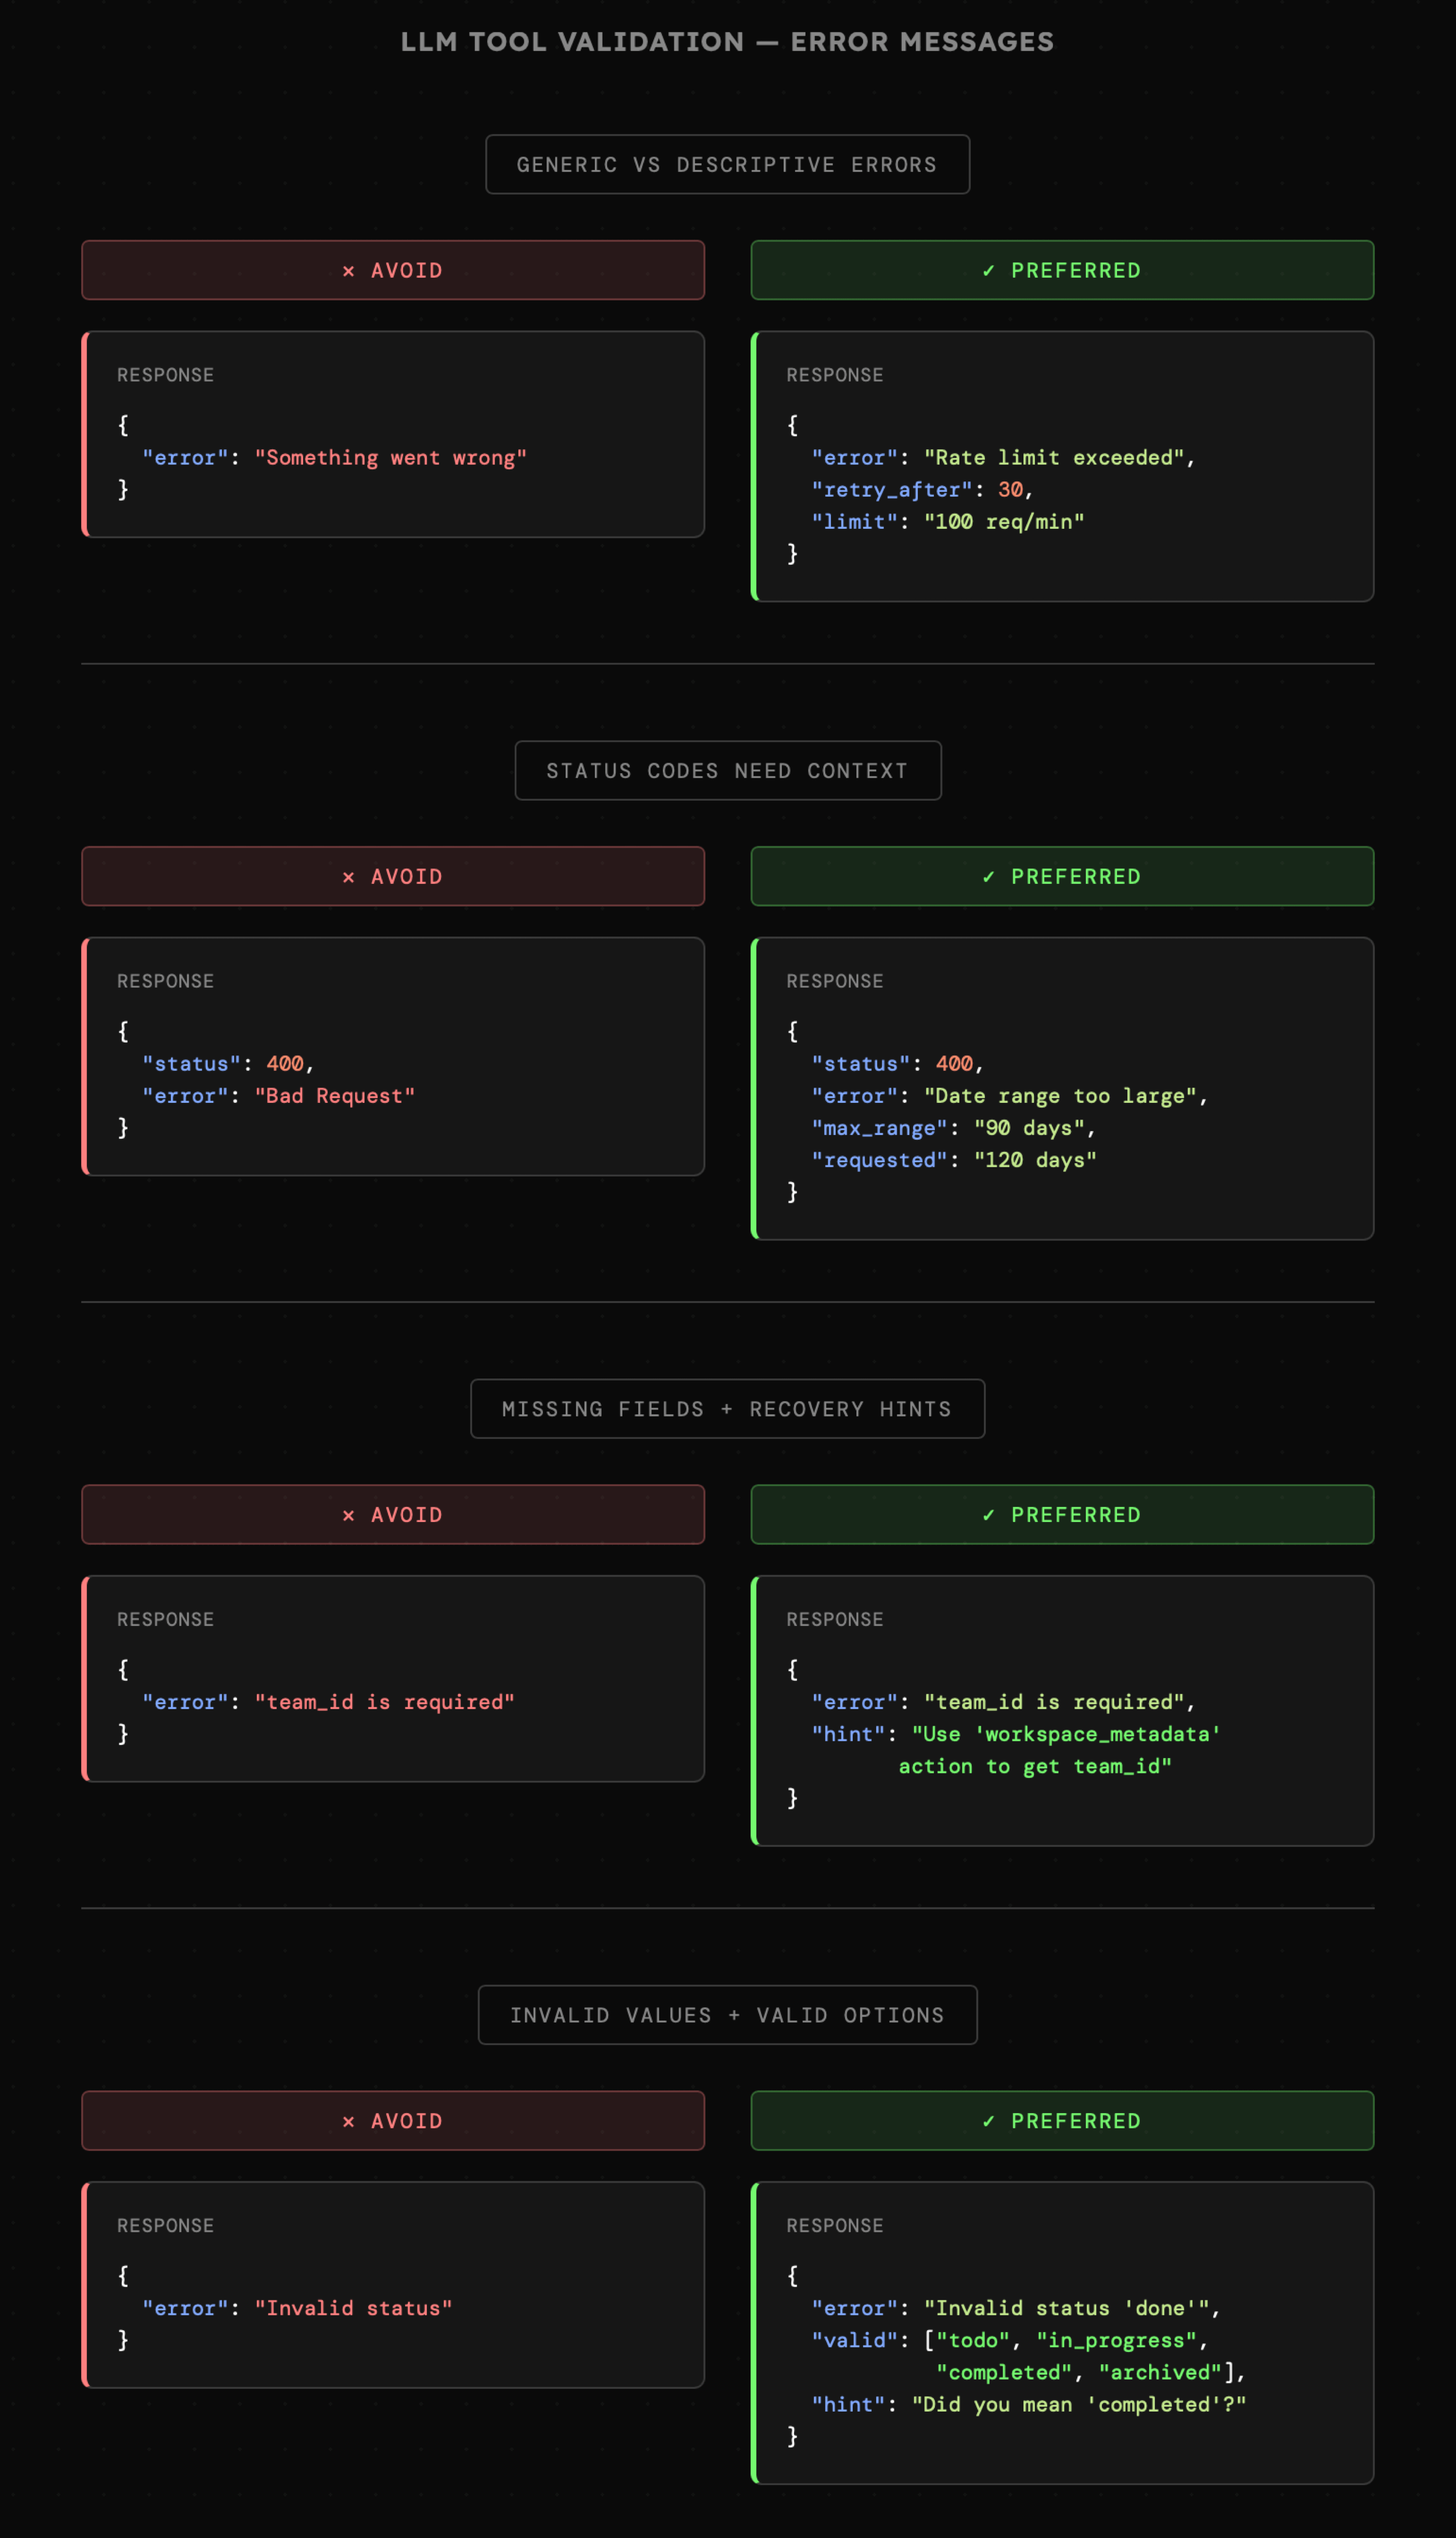
Task: Click the ✓ icon in the Invalid Values PREFERRED banner
Action: 988,2121
